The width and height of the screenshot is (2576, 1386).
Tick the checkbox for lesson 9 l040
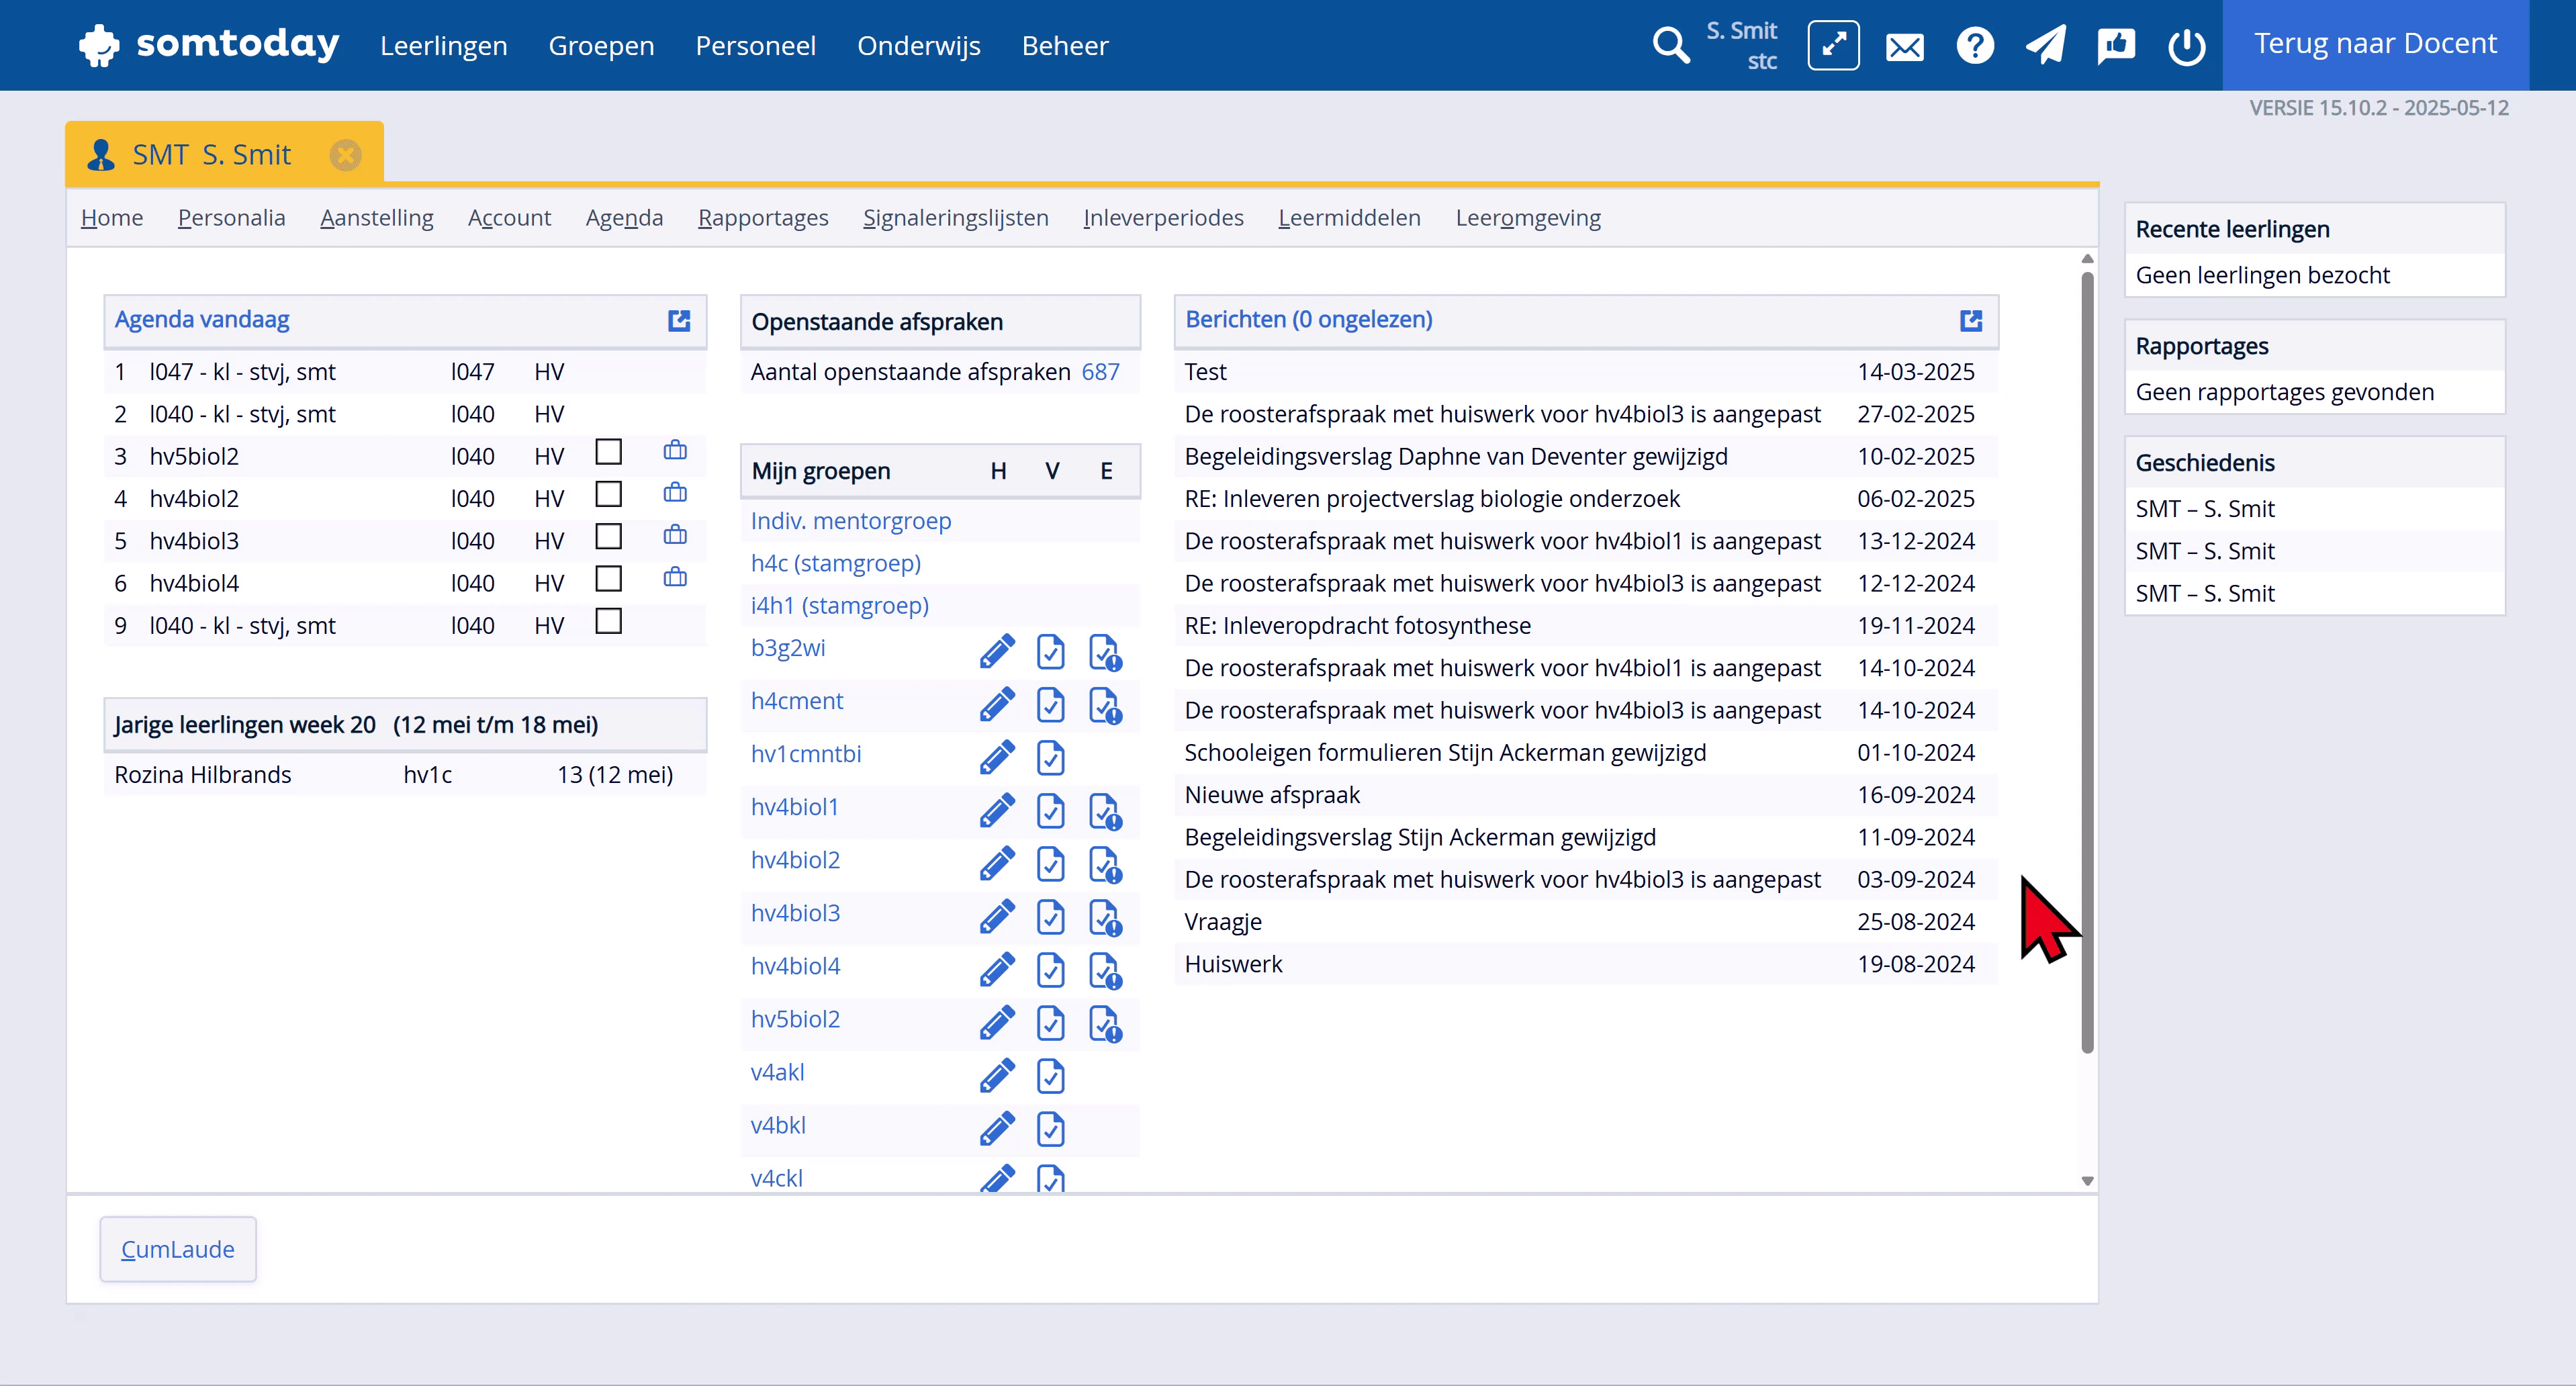608,621
